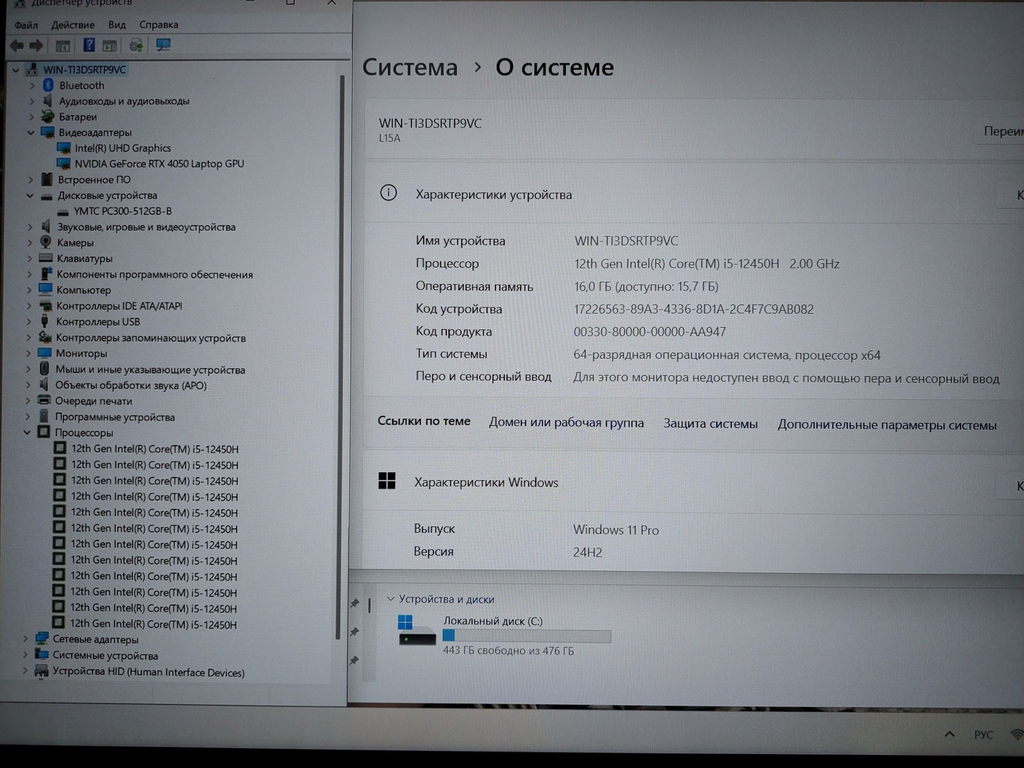
Task: Click the Update driver toolbar icon
Action: coord(135,46)
